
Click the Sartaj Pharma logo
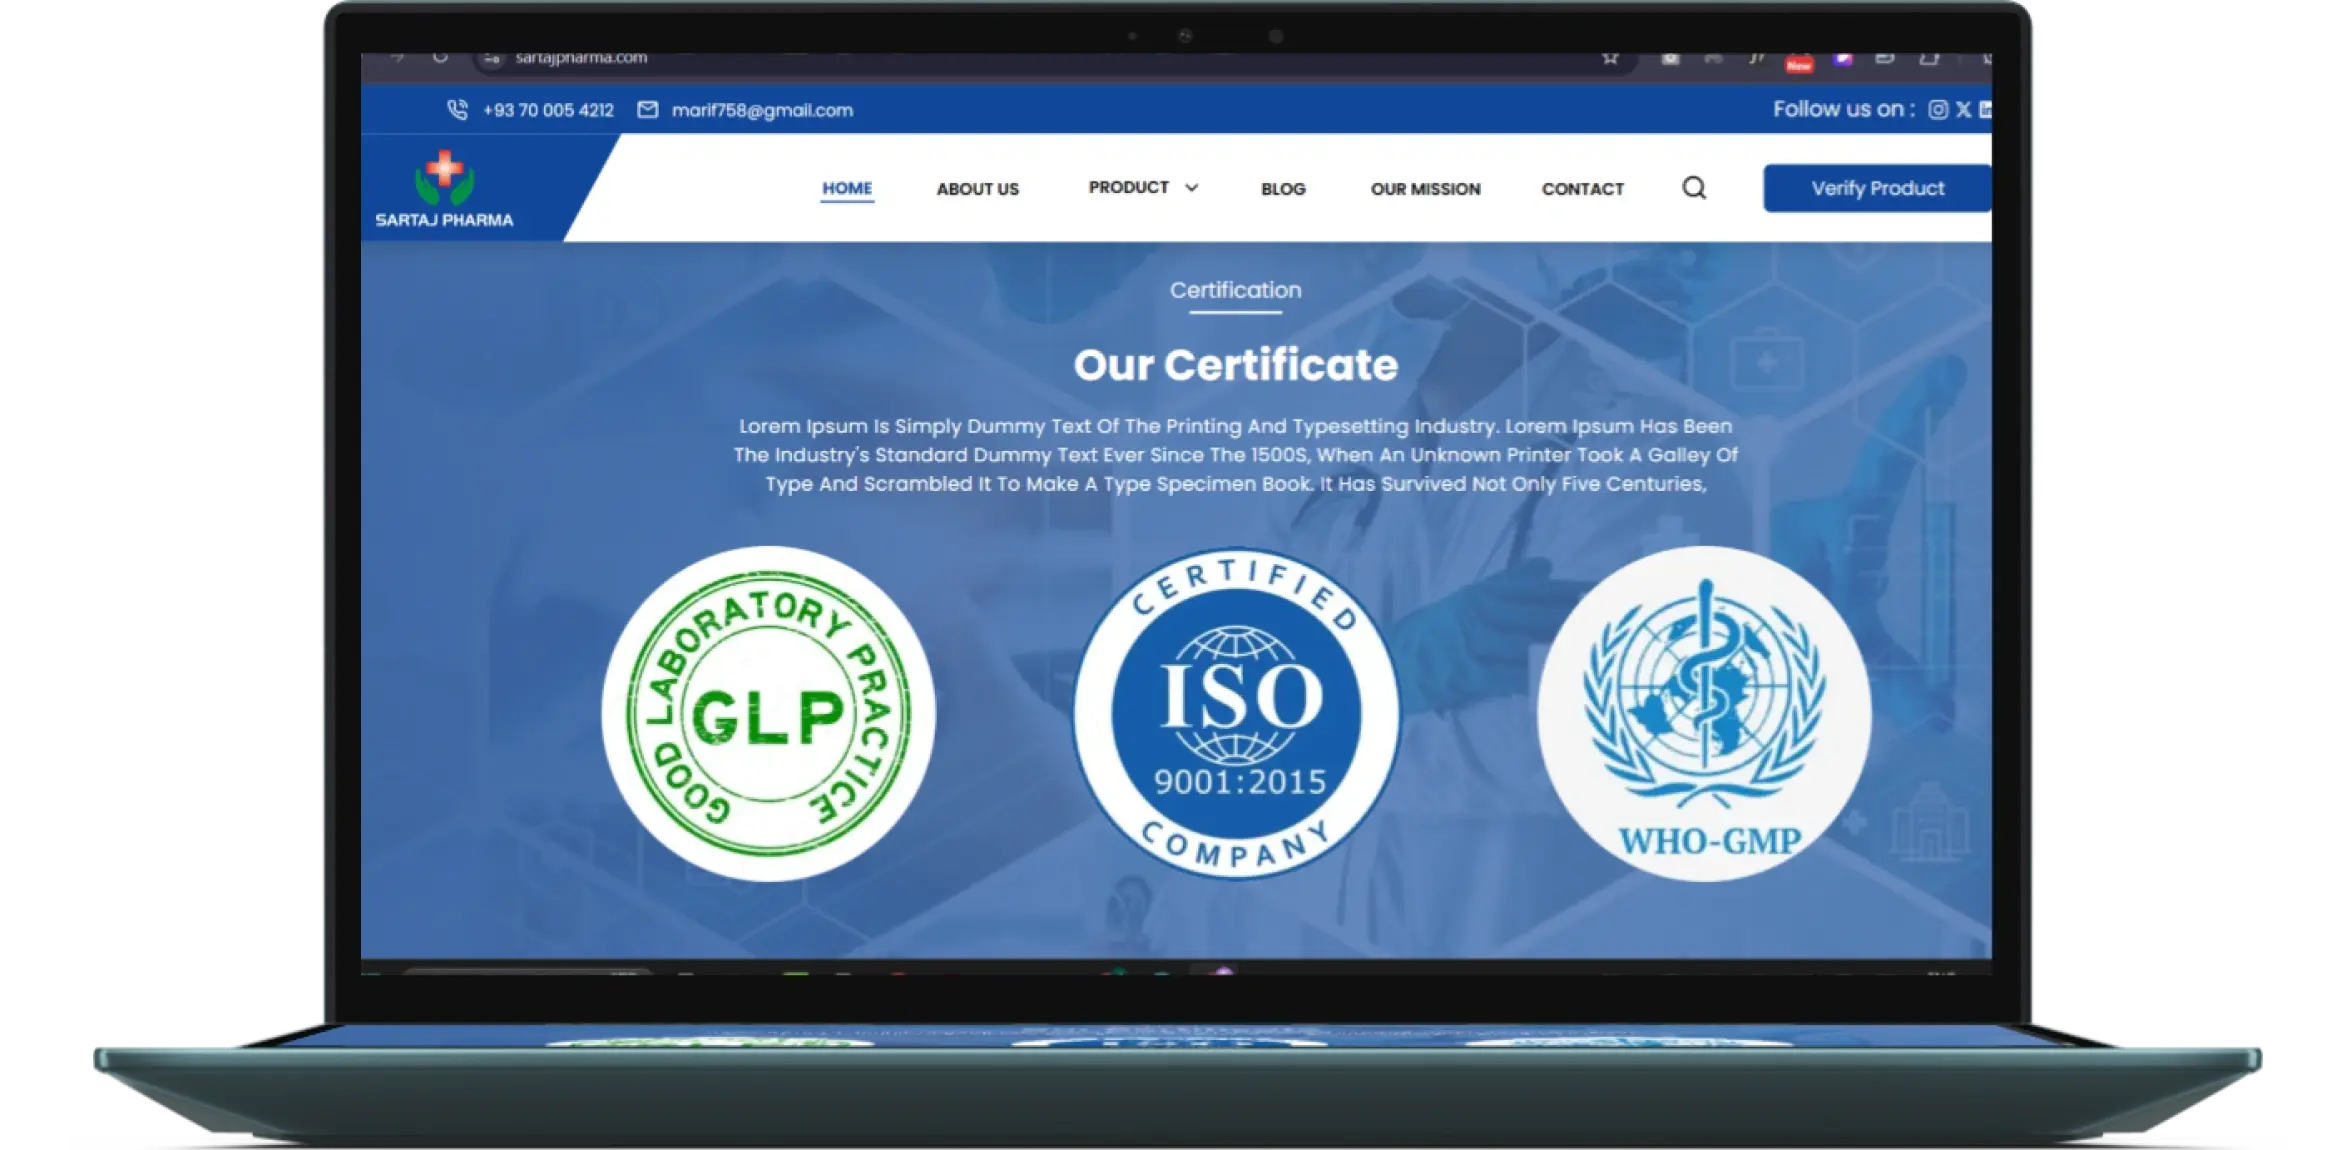tap(446, 187)
